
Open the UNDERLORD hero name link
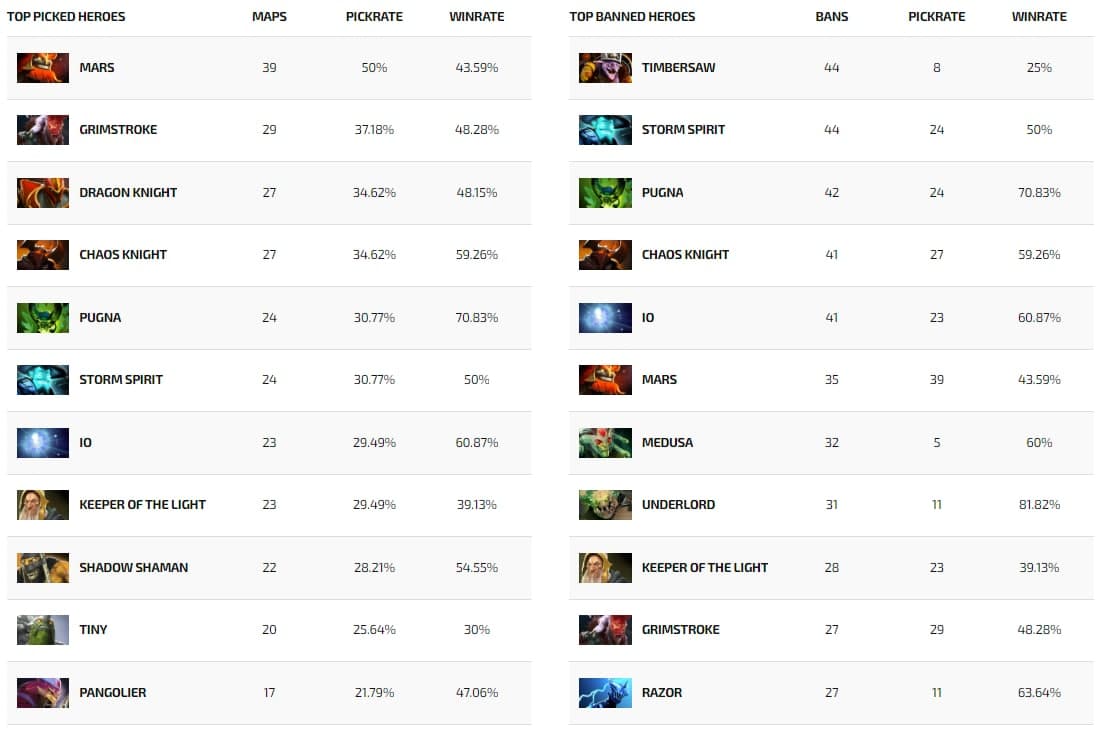tap(678, 504)
